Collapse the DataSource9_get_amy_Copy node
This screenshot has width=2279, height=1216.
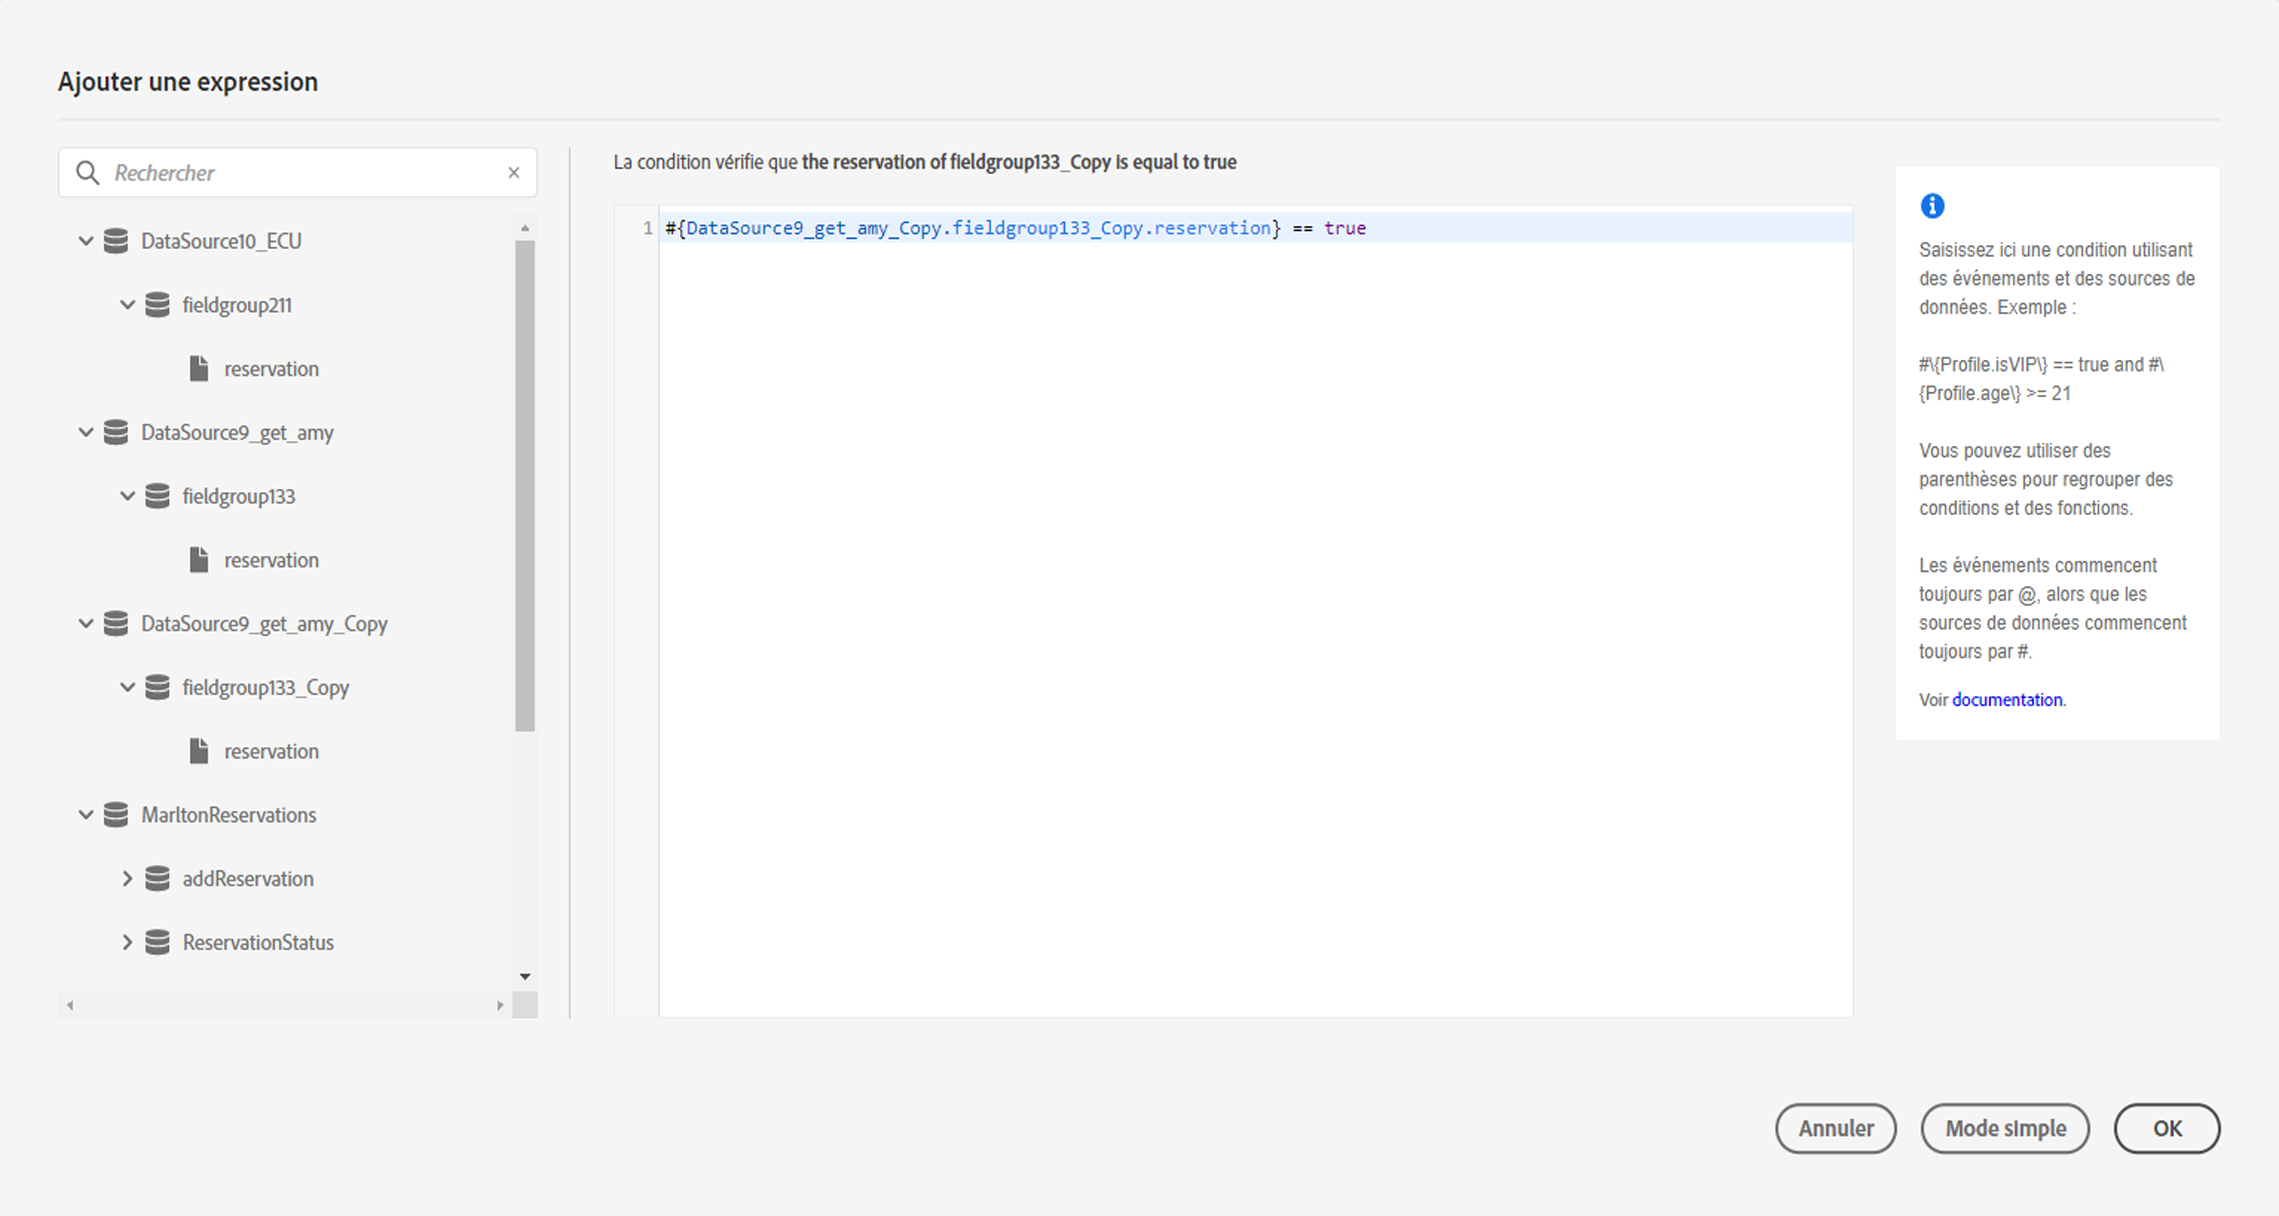(86, 623)
